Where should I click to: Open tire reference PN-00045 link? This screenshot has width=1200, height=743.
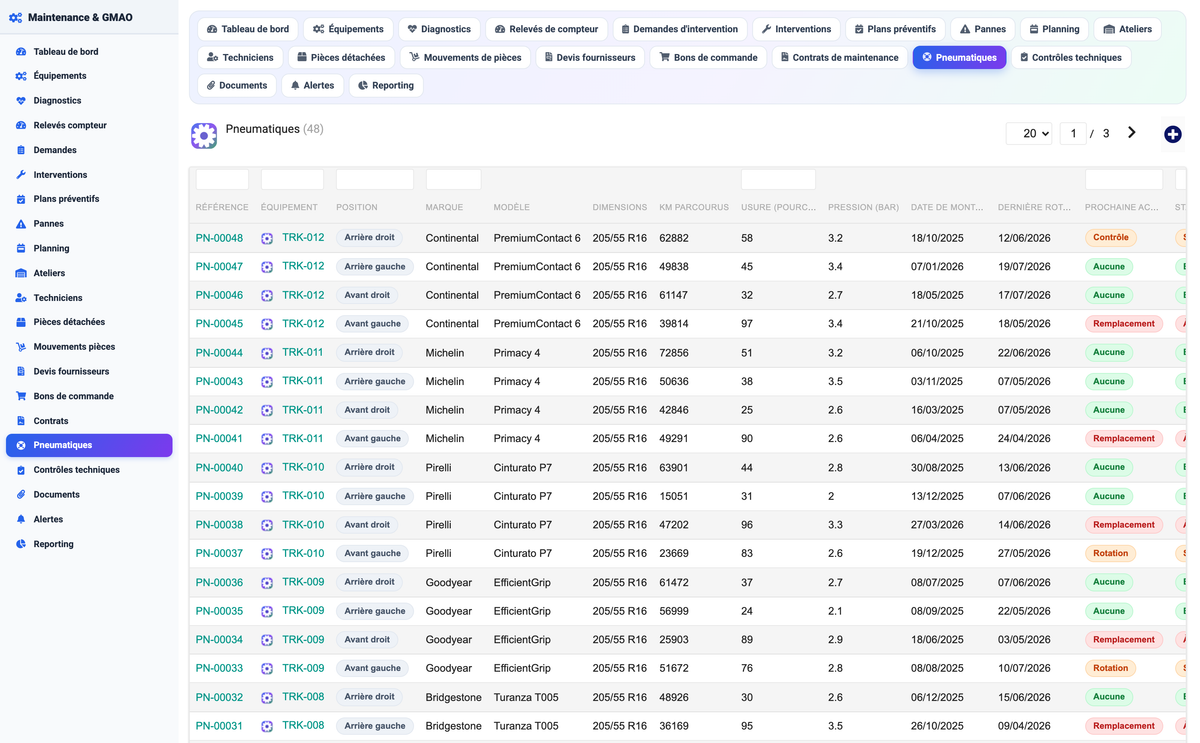click(219, 324)
